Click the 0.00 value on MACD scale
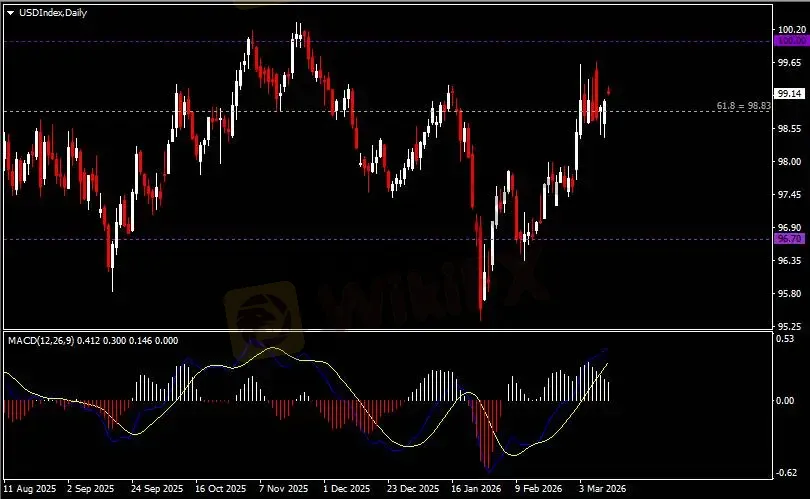The image size is (810, 499). [x=788, y=401]
